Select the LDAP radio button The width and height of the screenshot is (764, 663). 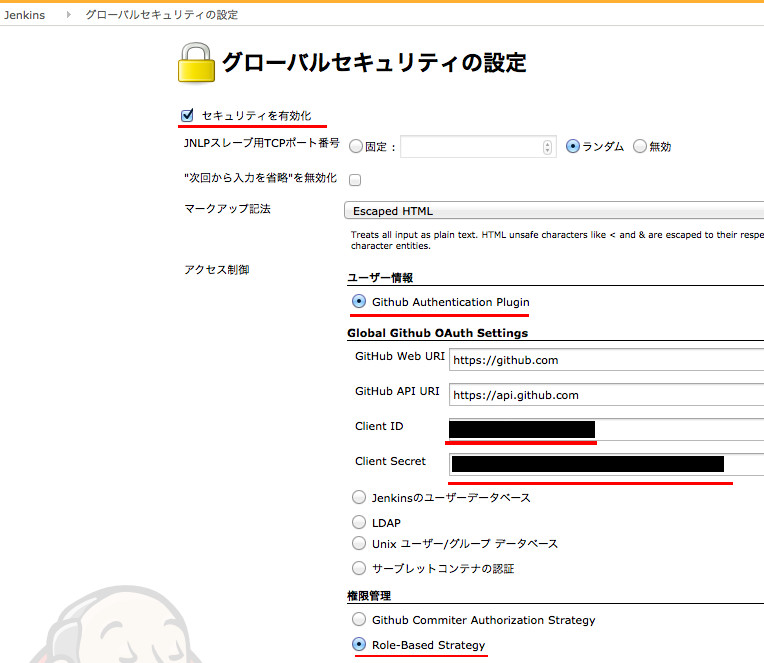359,522
